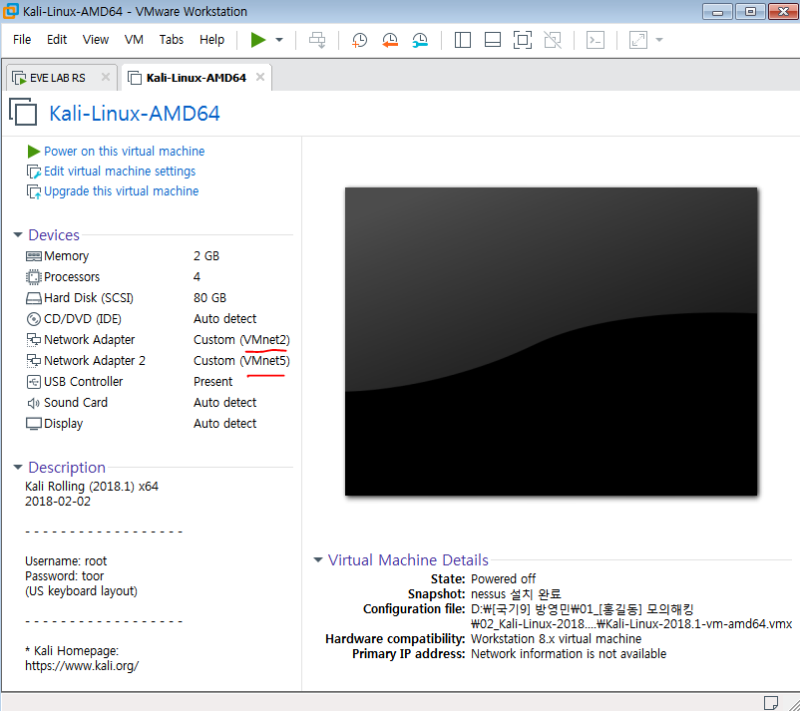Toggle the thumbnail bar icon
The image size is (800, 711).
tap(492, 40)
